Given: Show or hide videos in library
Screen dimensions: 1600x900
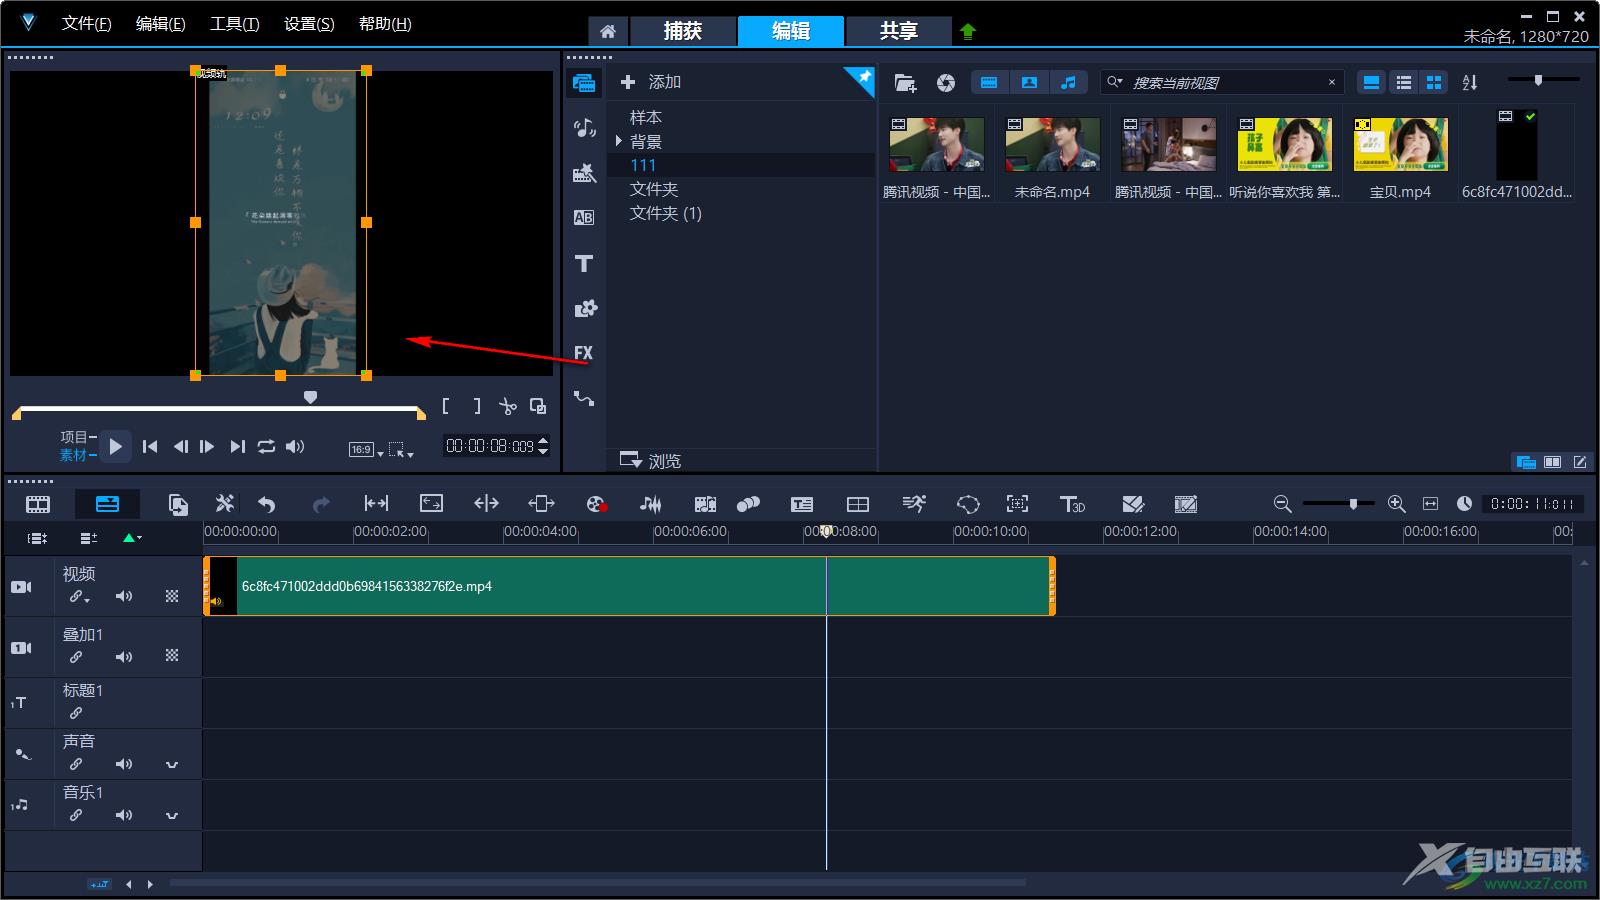Looking at the screenshot, I should [989, 83].
